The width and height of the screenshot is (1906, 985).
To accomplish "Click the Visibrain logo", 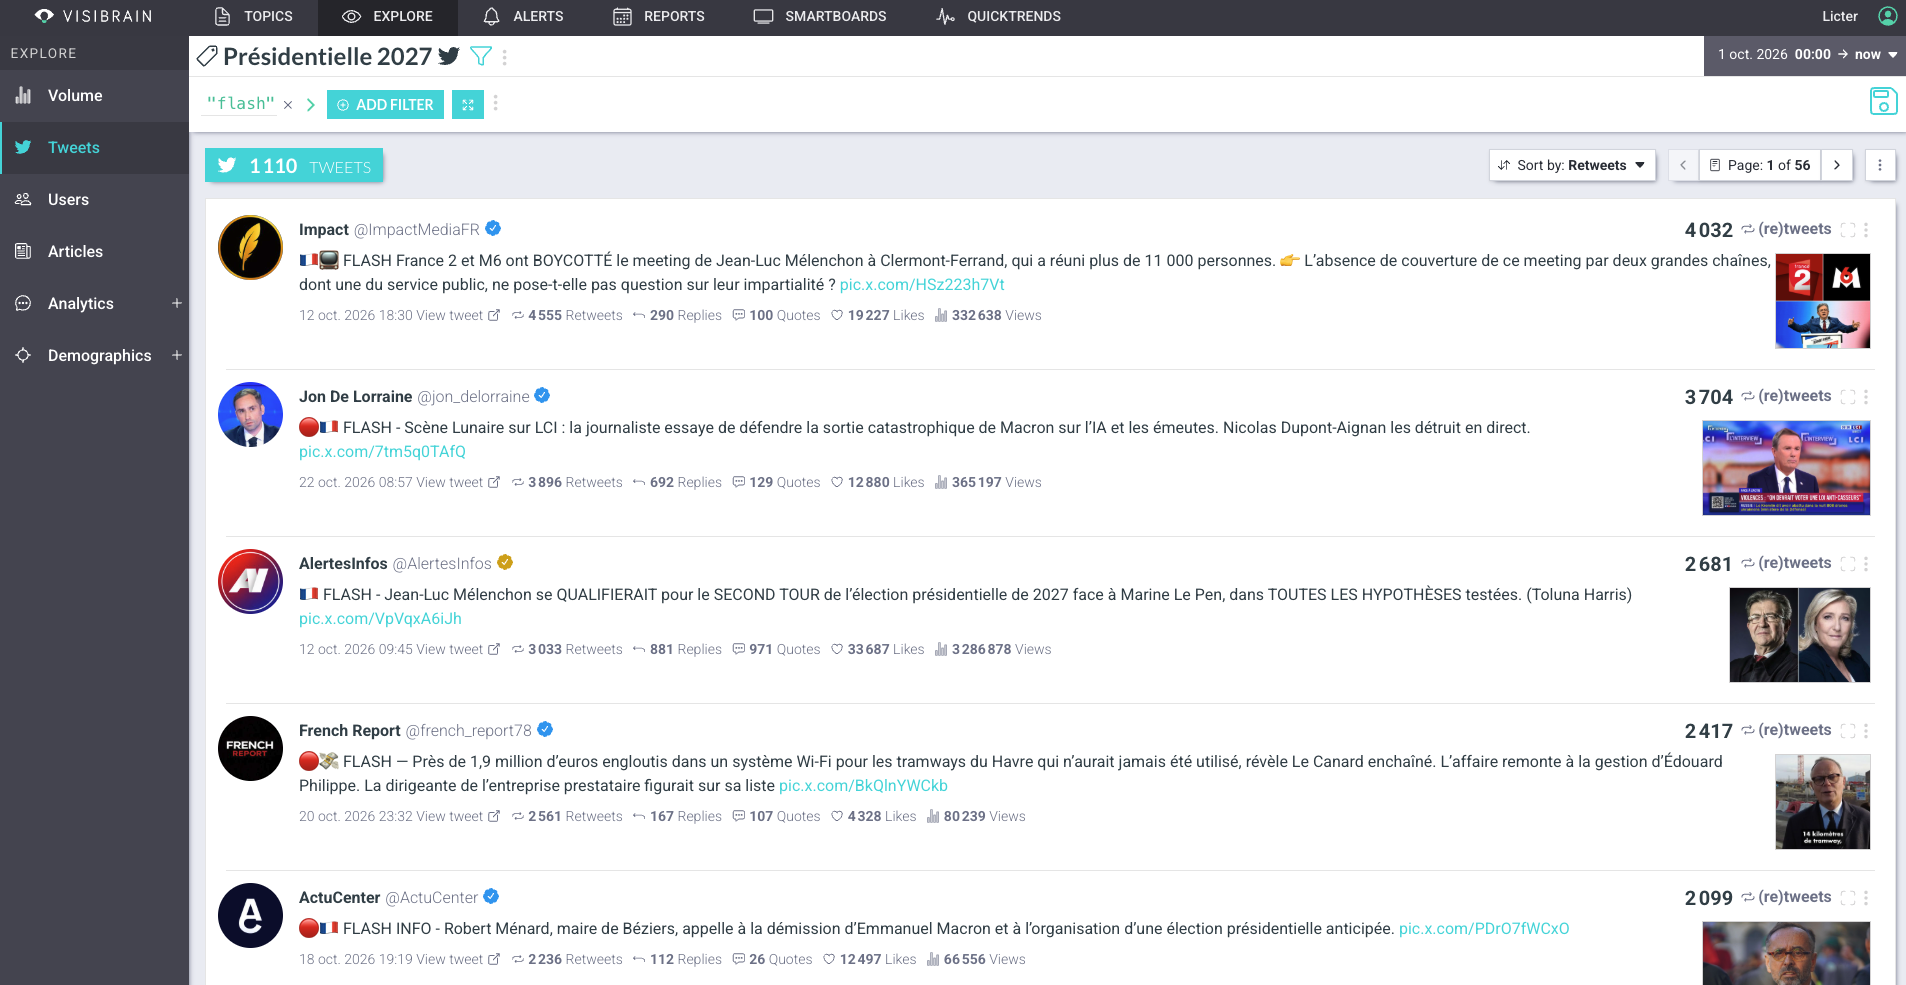I will (x=93, y=16).
